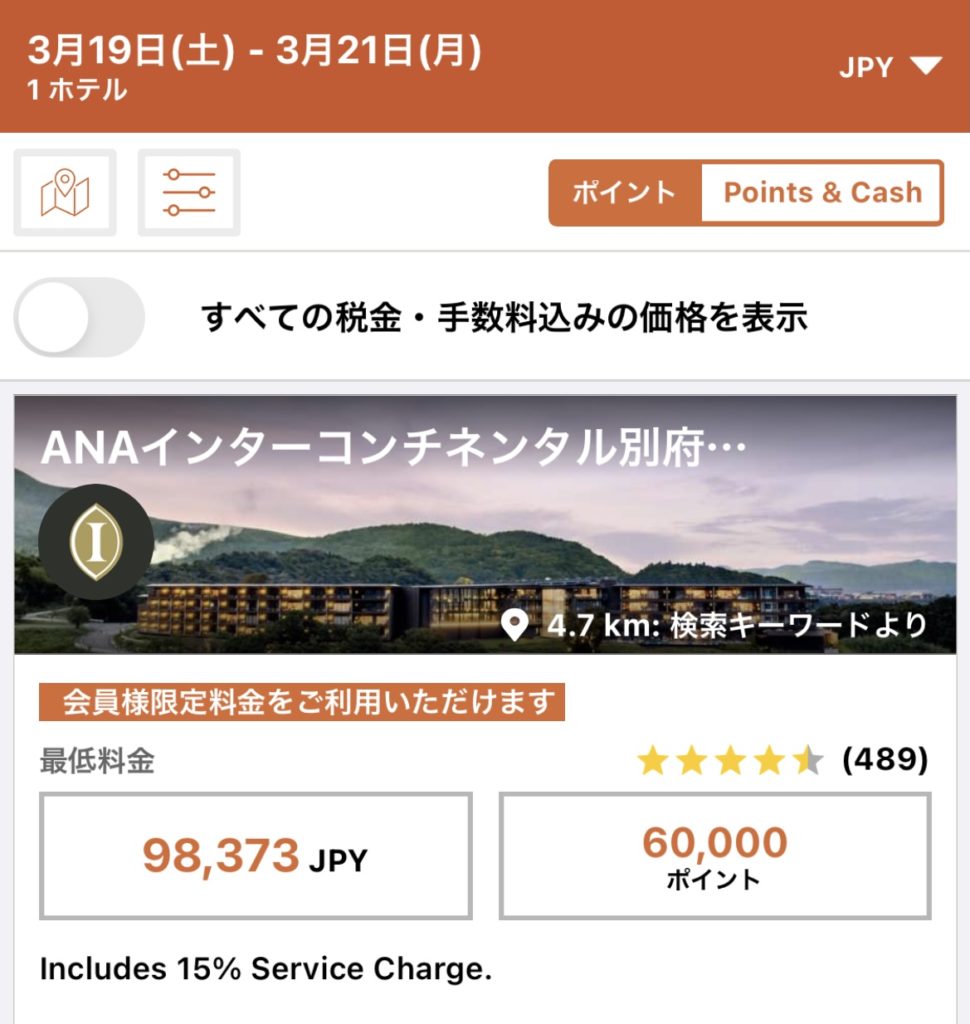Click the Includes 15% Service Charge note
970x1024 pixels.
coord(266,969)
